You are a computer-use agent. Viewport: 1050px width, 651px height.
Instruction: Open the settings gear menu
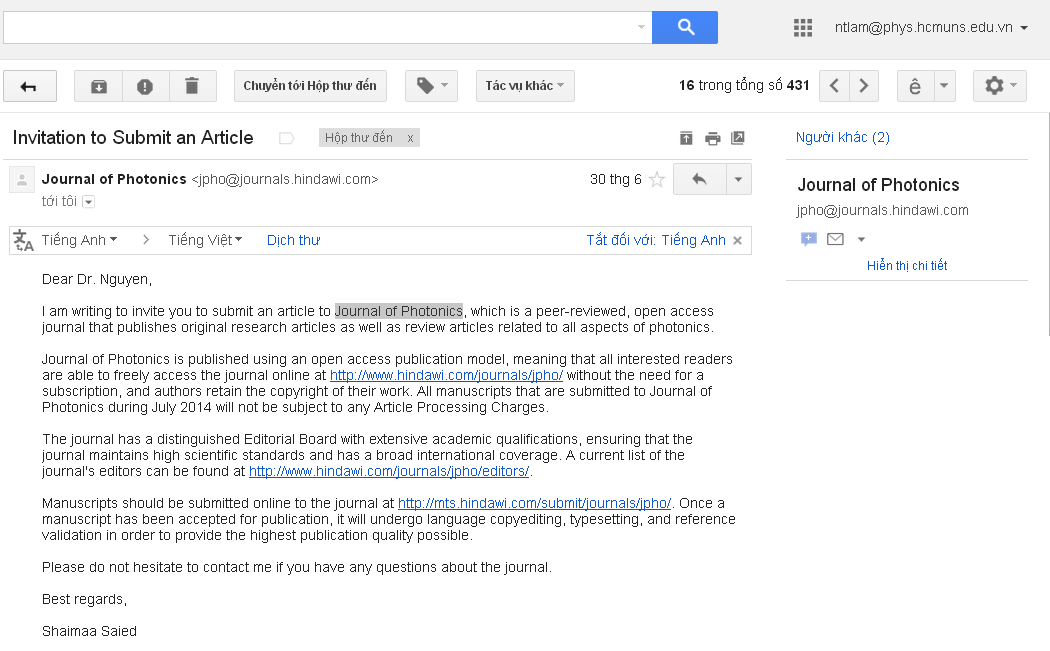coord(1000,86)
